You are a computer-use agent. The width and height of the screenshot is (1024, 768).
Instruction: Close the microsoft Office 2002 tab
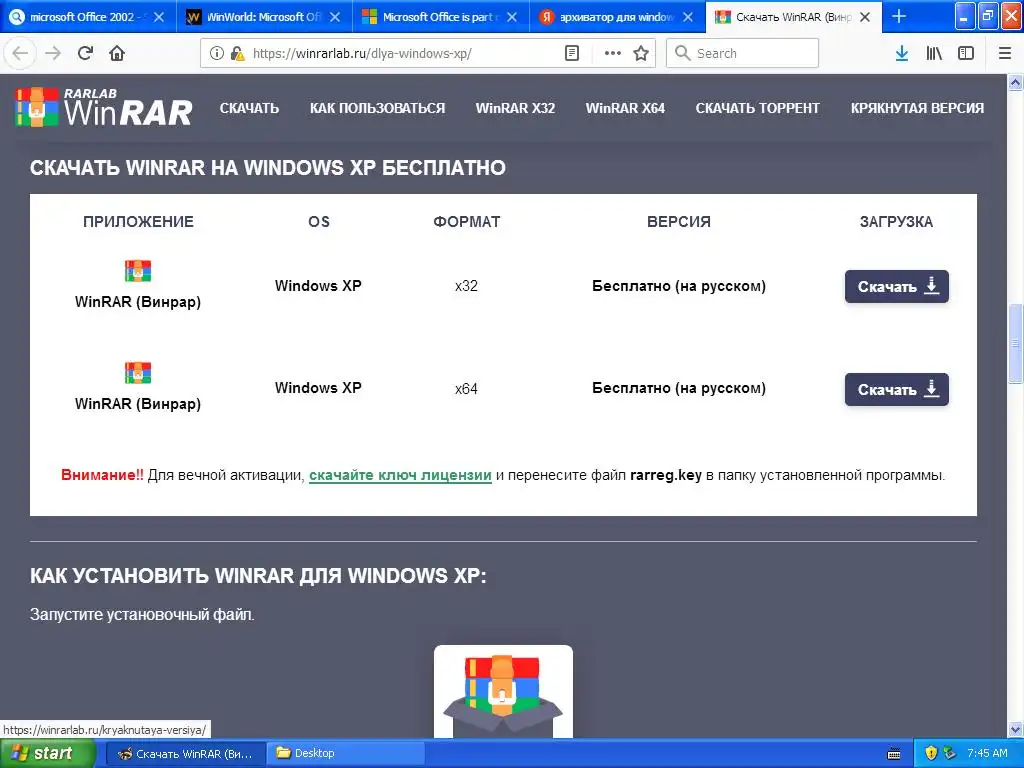(159, 17)
